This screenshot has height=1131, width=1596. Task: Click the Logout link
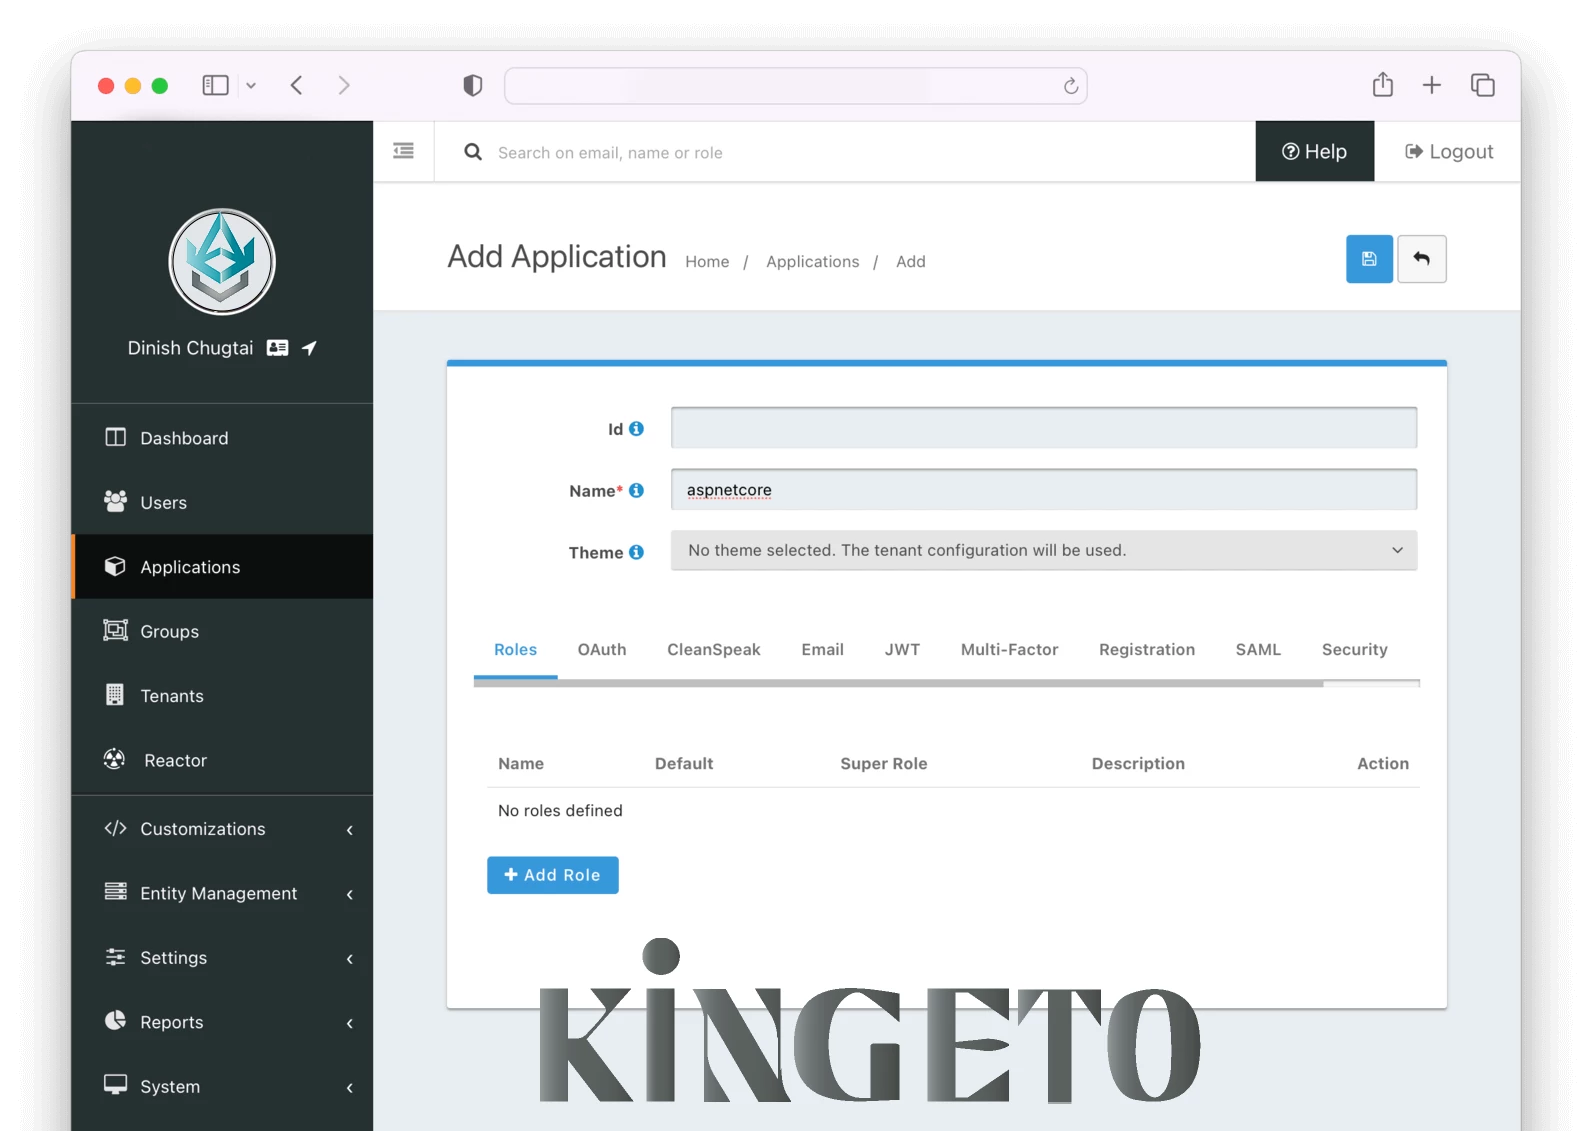pos(1448,152)
